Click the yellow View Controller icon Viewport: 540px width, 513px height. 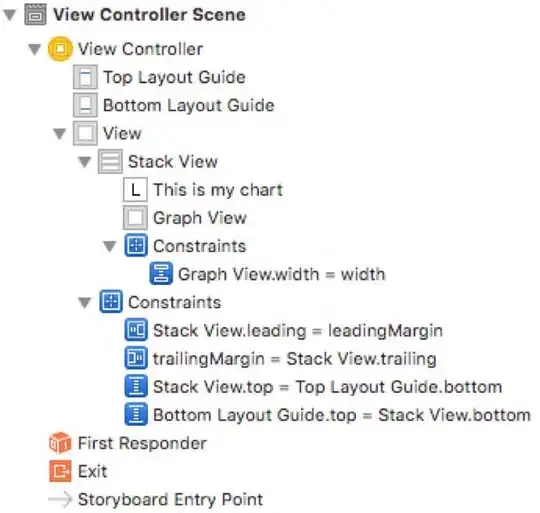click(x=60, y=49)
